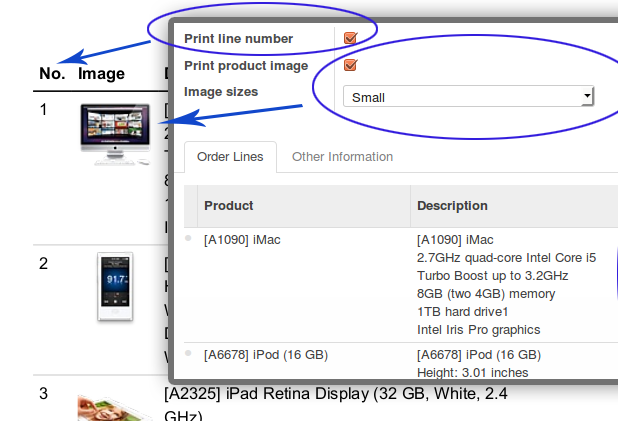The width and height of the screenshot is (618, 421).
Task: Click line number 1 in the report
Action: point(43,110)
